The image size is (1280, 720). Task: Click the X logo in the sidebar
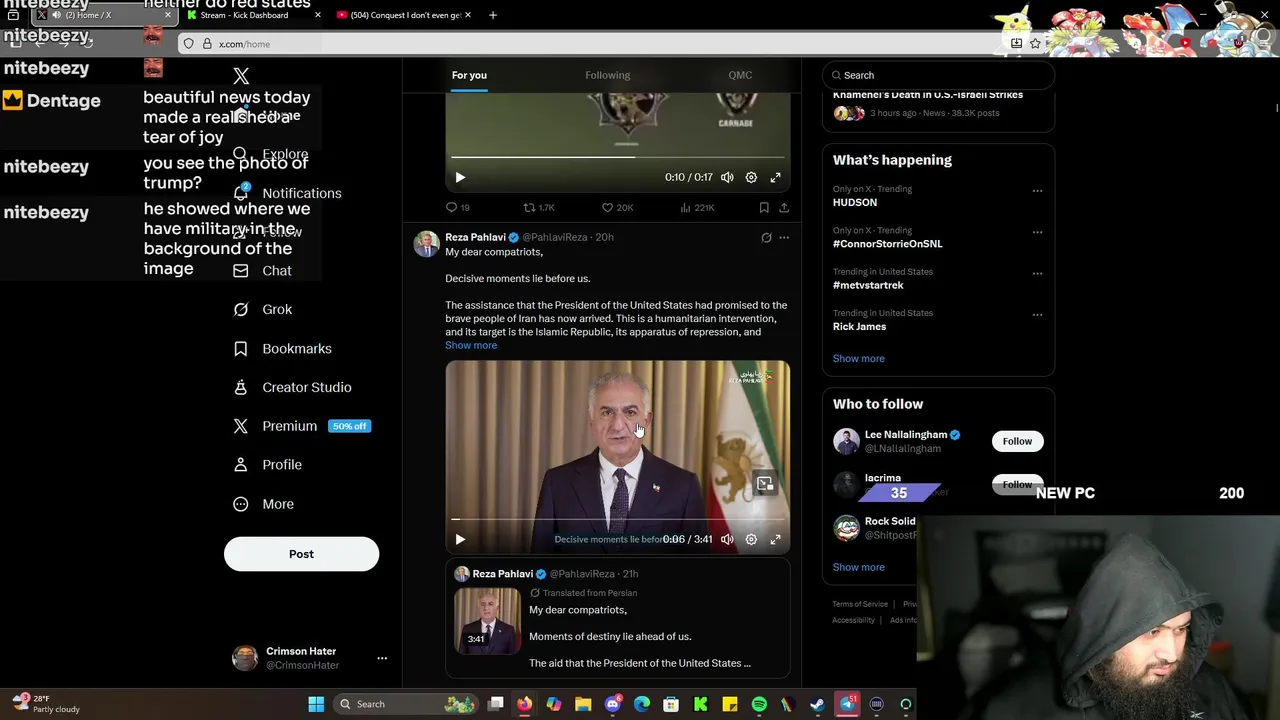point(241,76)
